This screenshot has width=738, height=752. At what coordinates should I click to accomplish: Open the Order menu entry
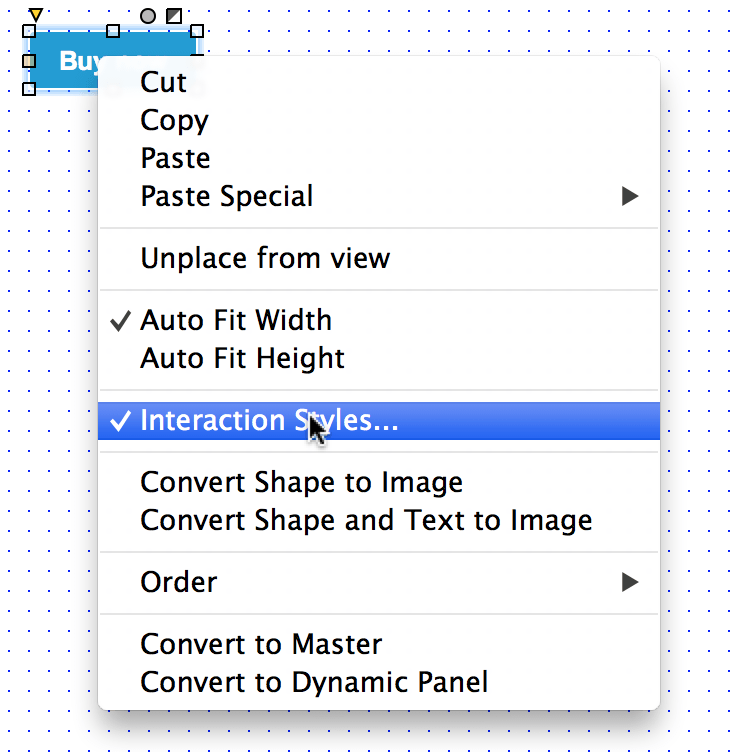pyautogui.click(x=179, y=582)
